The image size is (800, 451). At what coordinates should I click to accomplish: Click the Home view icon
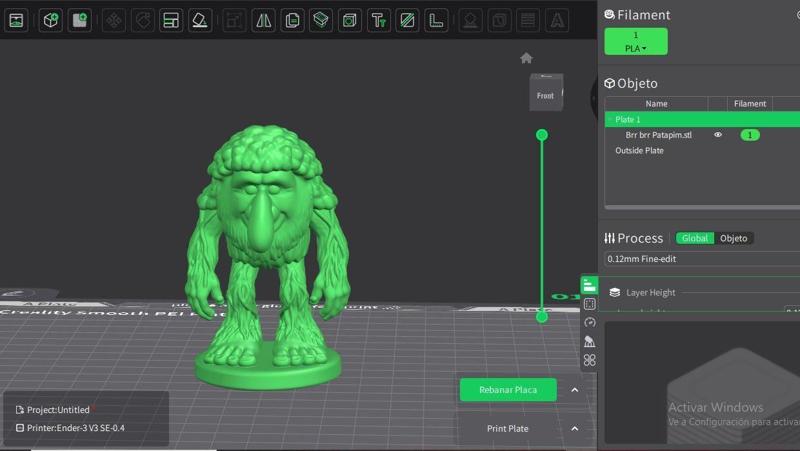click(x=526, y=58)
